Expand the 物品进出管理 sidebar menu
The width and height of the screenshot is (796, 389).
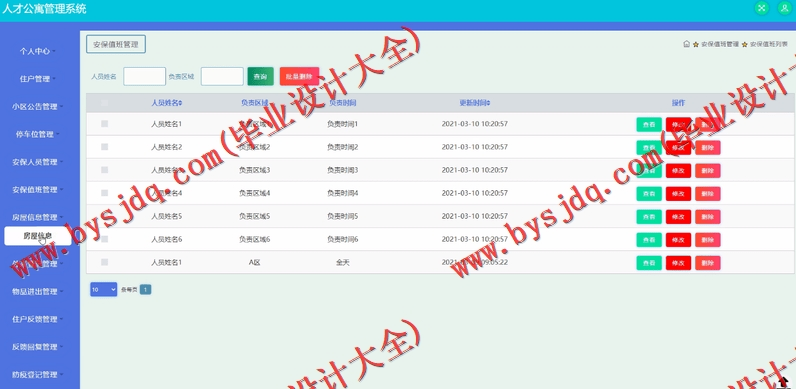tap(38, 291)
